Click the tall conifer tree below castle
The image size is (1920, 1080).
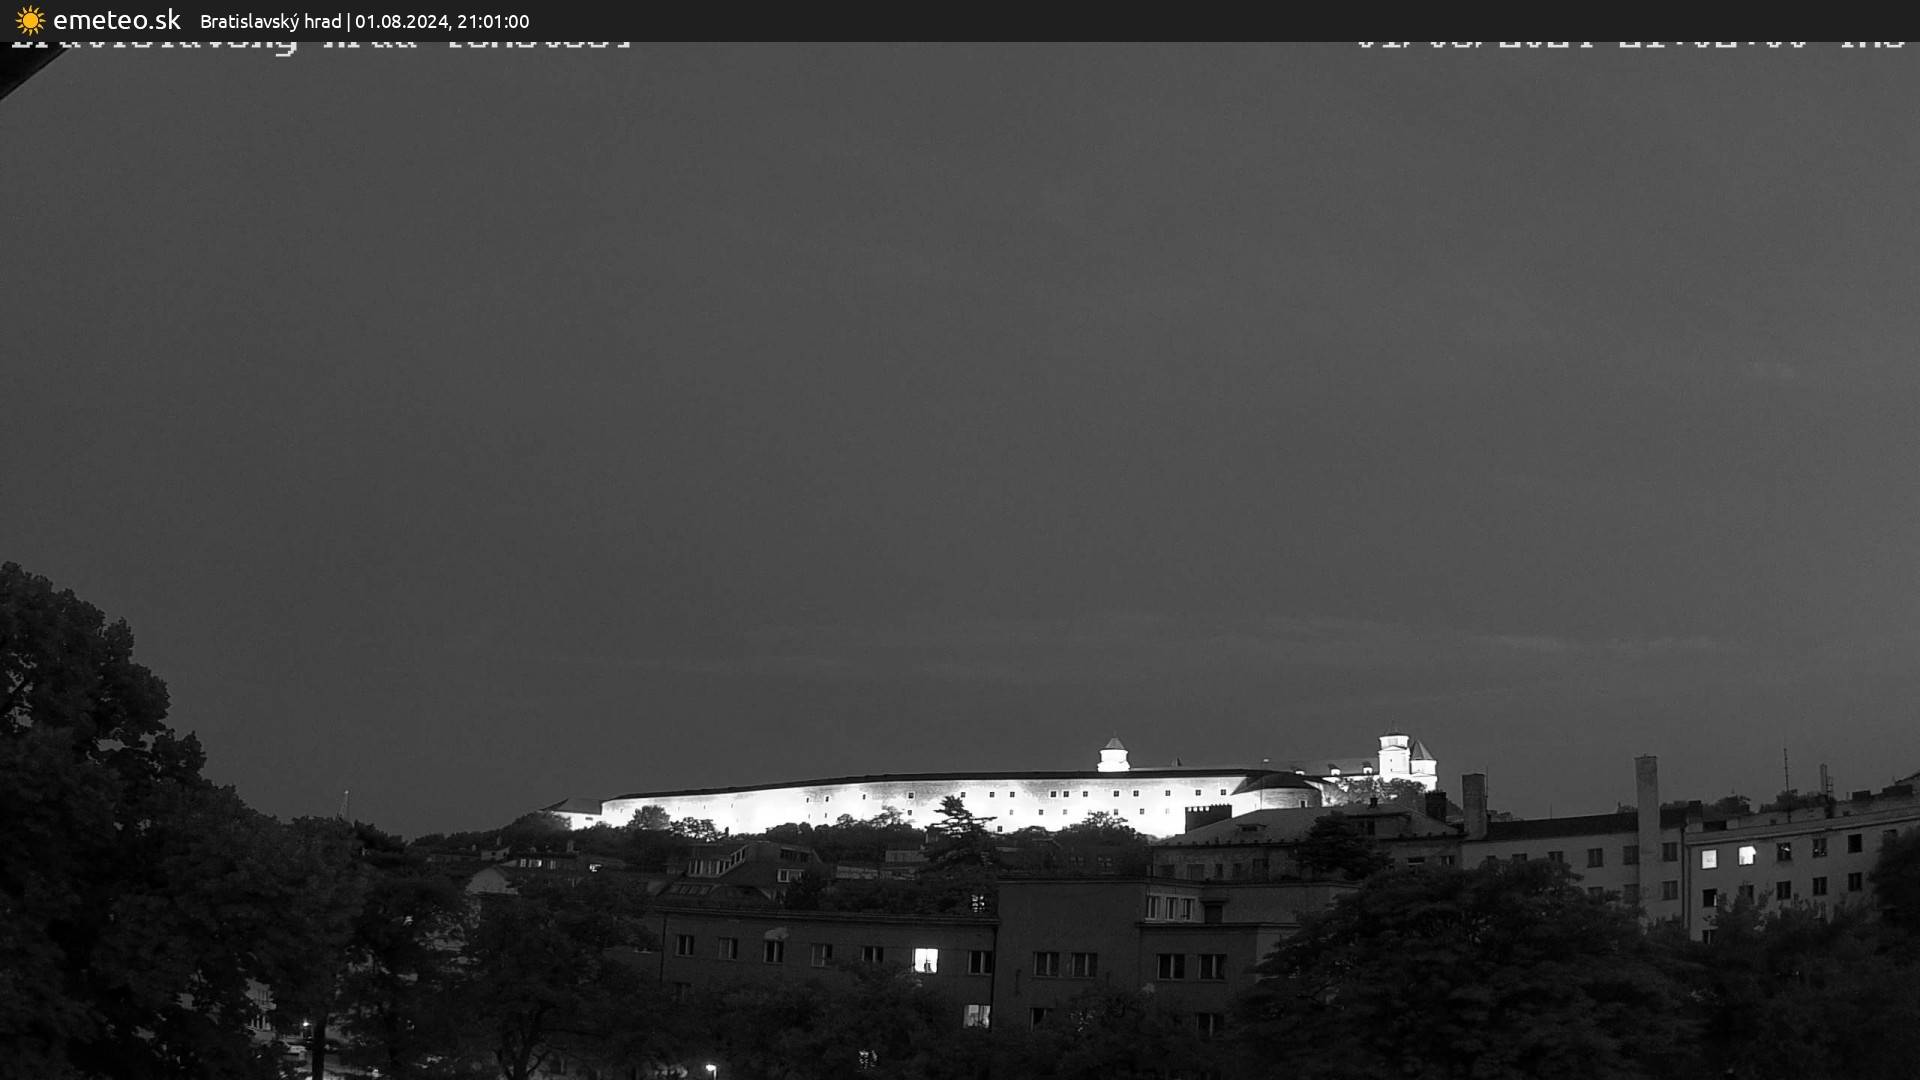957,830
